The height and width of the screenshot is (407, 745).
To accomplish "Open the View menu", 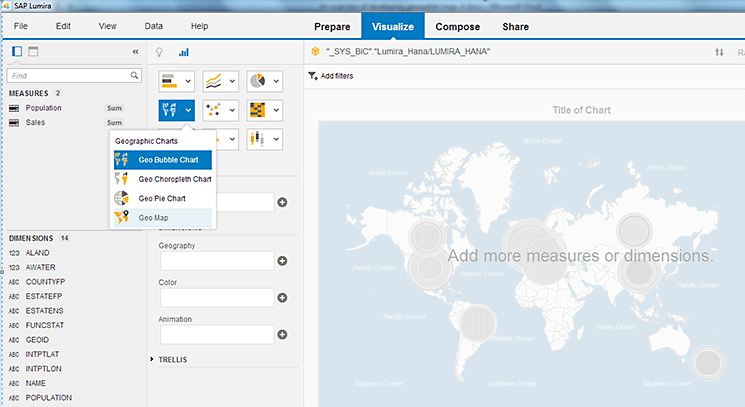I will [107, 26].
